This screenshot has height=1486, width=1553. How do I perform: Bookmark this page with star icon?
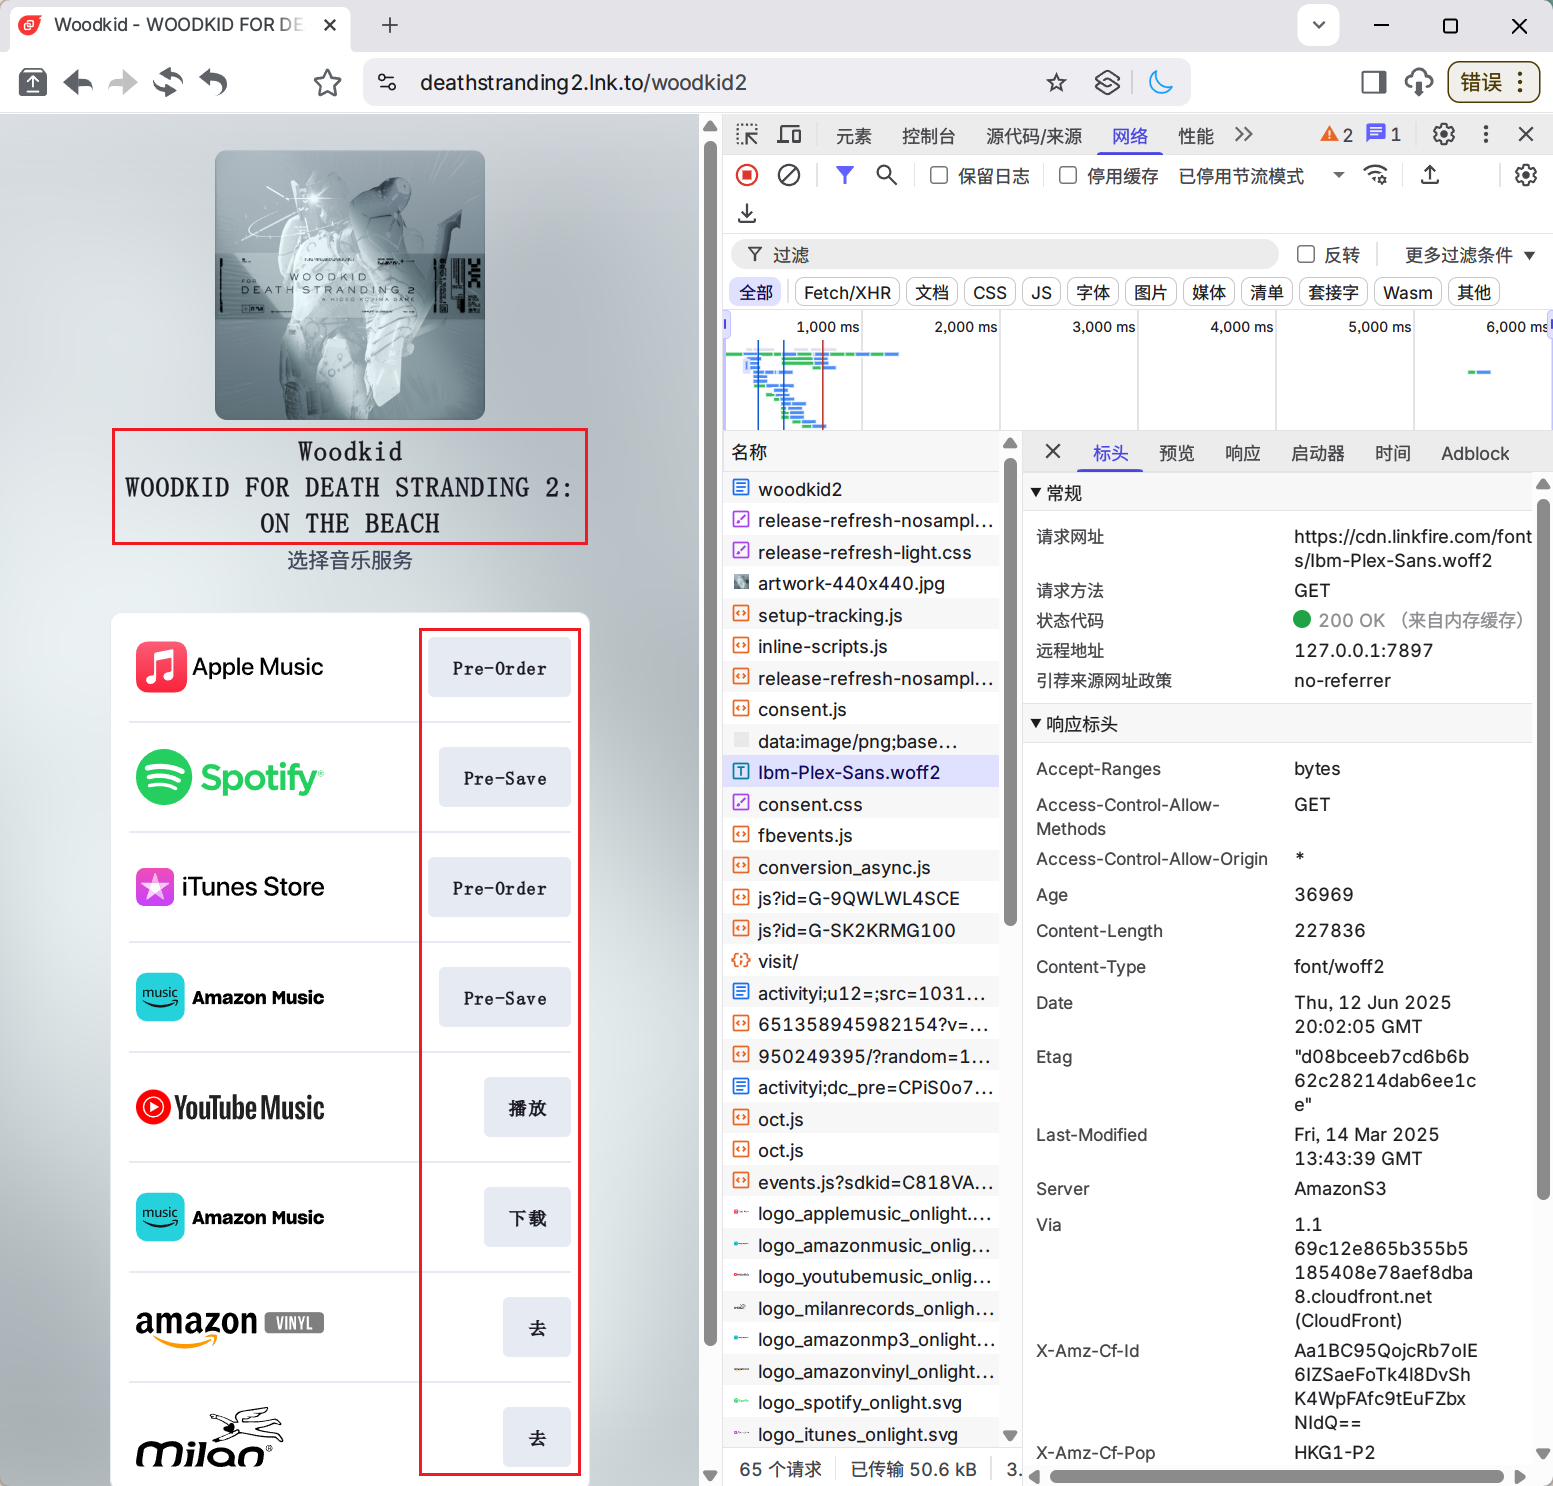pos(1056,83)
